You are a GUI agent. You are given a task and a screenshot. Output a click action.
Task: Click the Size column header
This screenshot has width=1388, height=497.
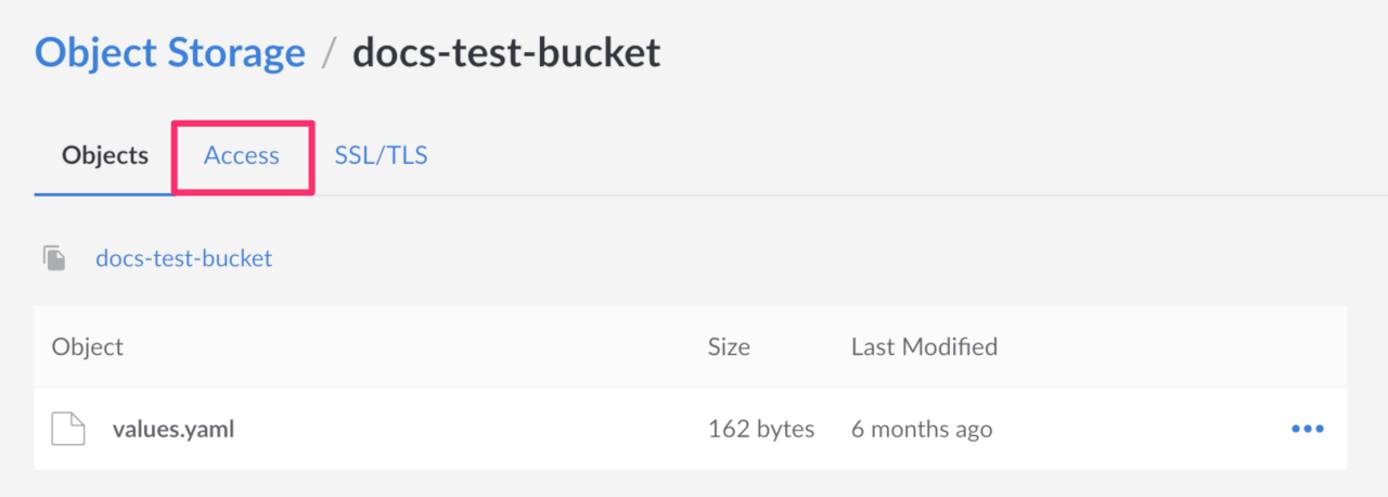[729, 347]
